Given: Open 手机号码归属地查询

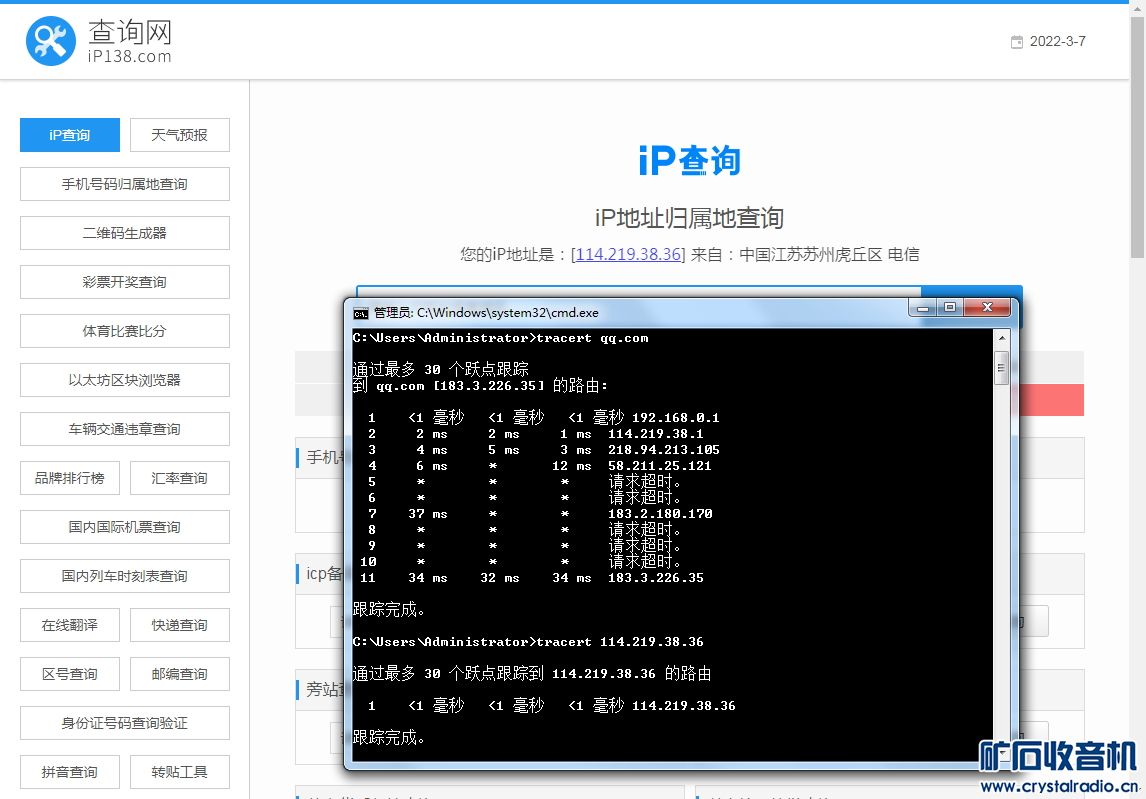Looking at the screenshot, I should 125,184.
